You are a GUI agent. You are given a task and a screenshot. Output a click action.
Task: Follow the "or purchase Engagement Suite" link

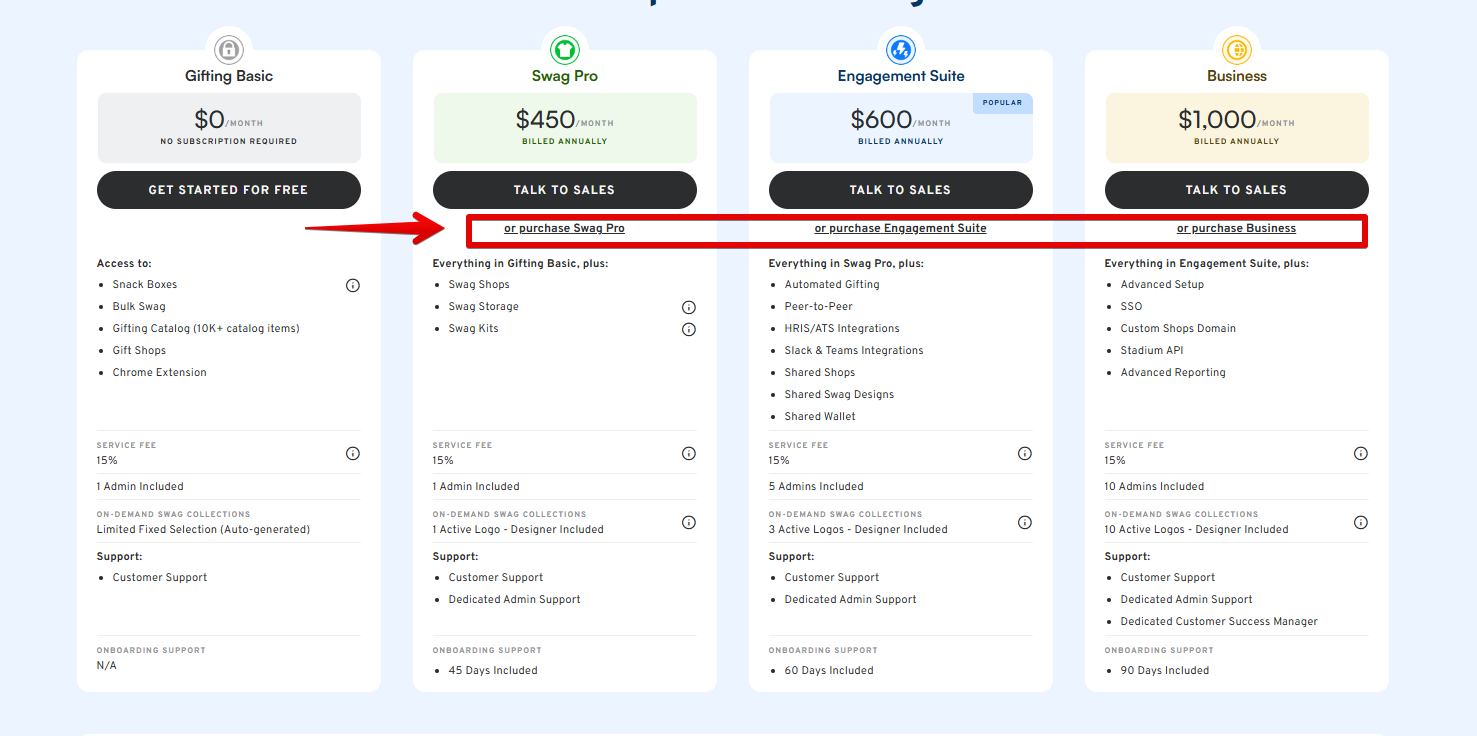[901, 228]
